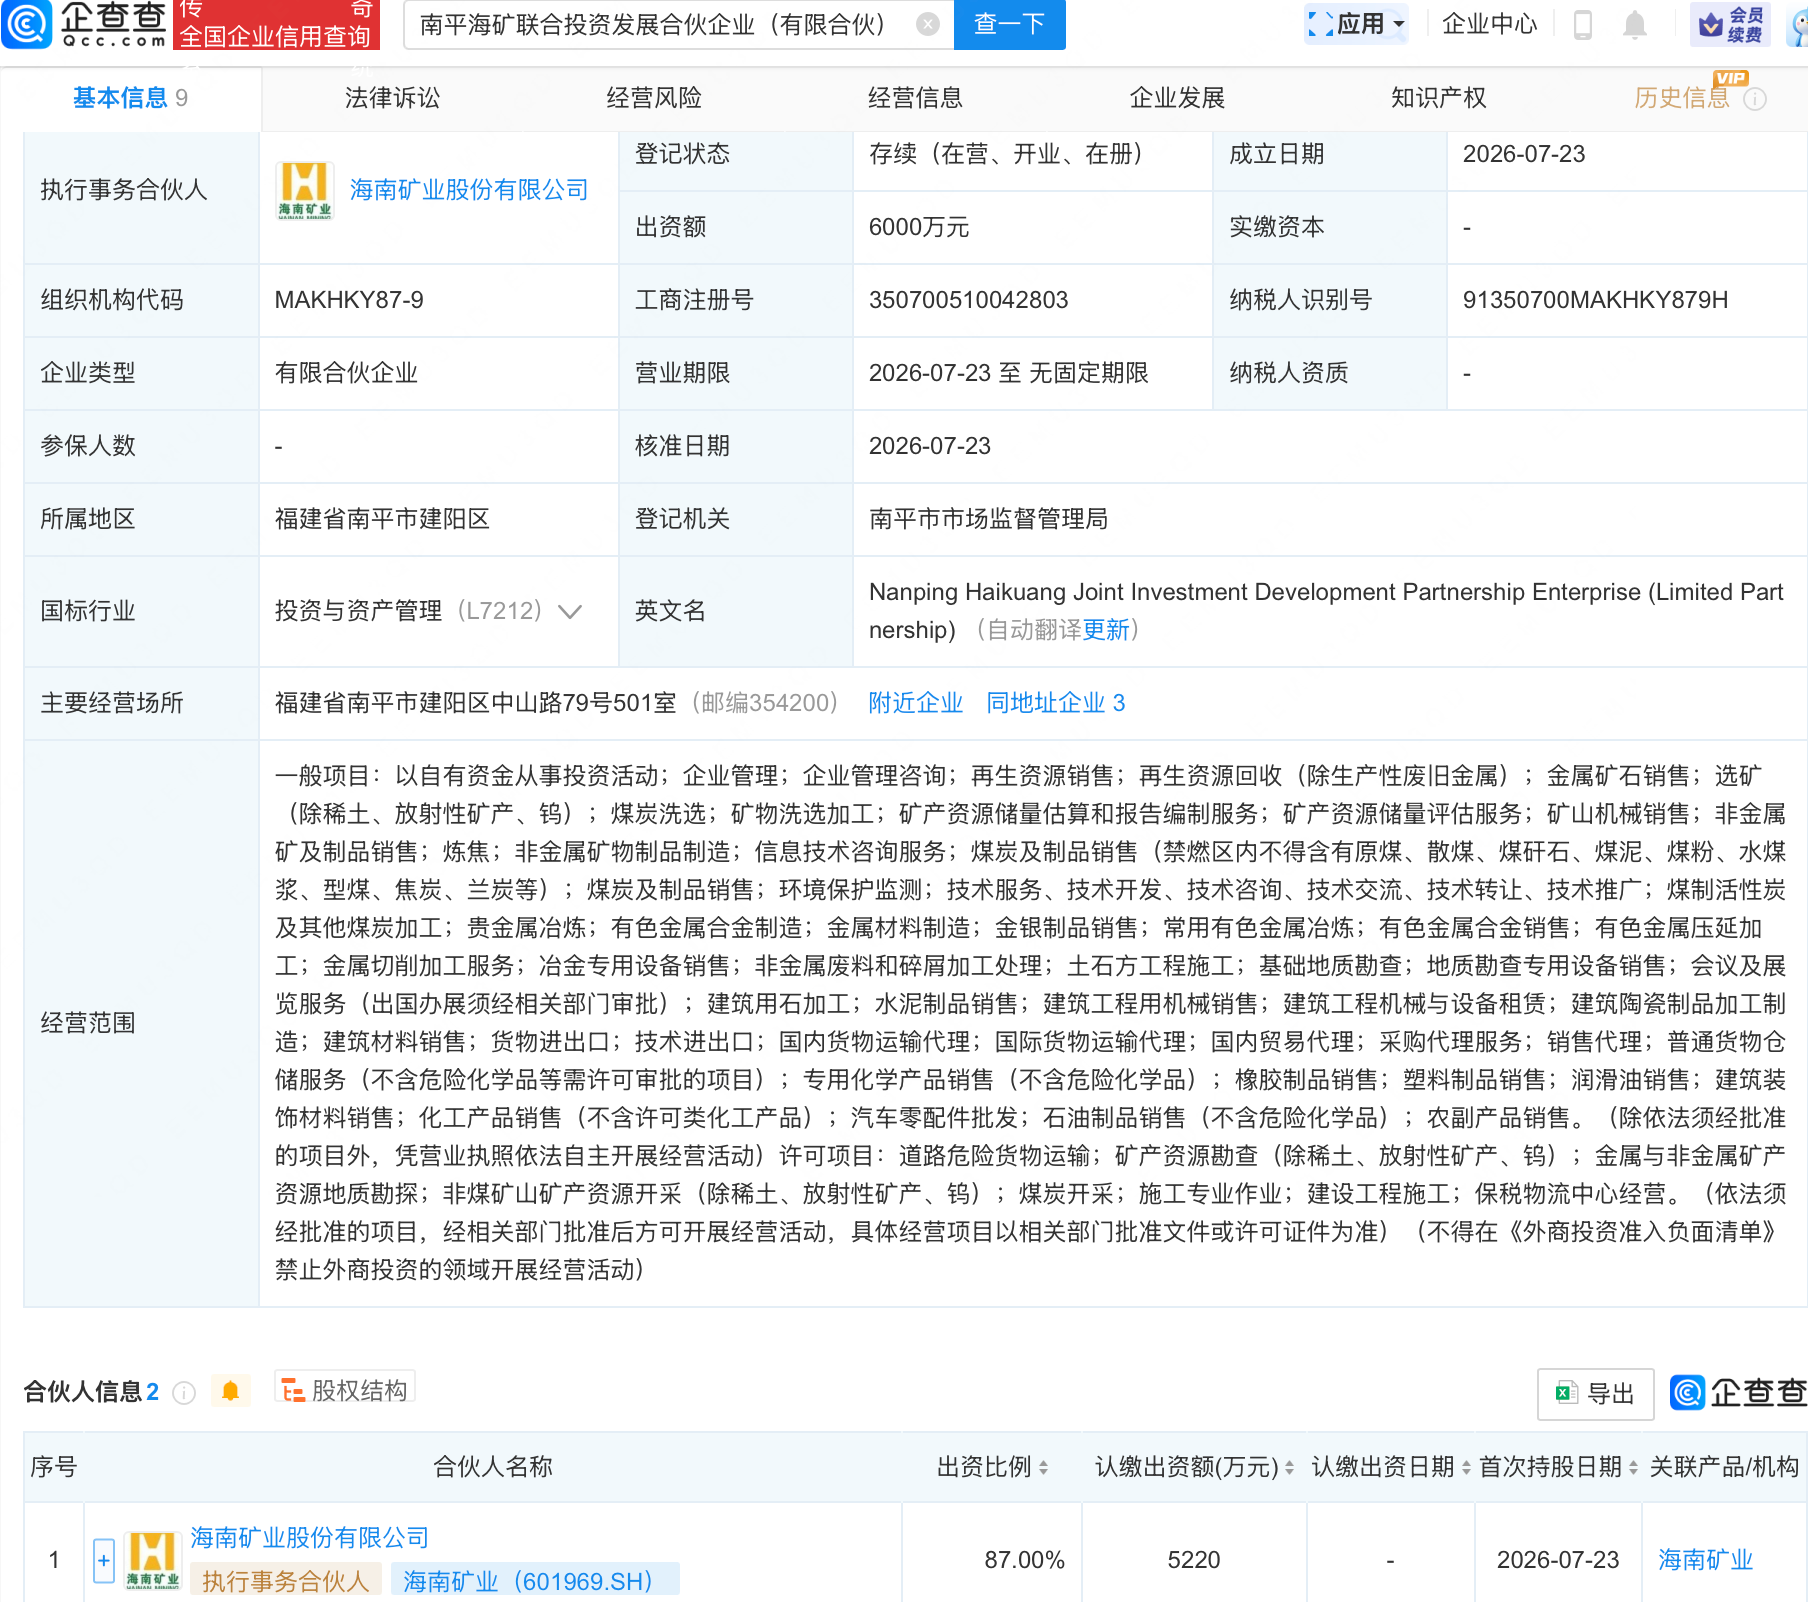Switch to the 经营风险 tab
This screenshot has height=1602, width=1808.
[x=654, y=98]
